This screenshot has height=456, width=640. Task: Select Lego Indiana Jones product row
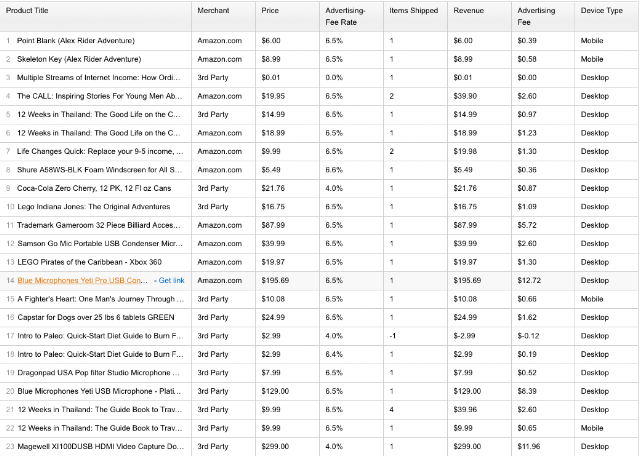[320, 207]
